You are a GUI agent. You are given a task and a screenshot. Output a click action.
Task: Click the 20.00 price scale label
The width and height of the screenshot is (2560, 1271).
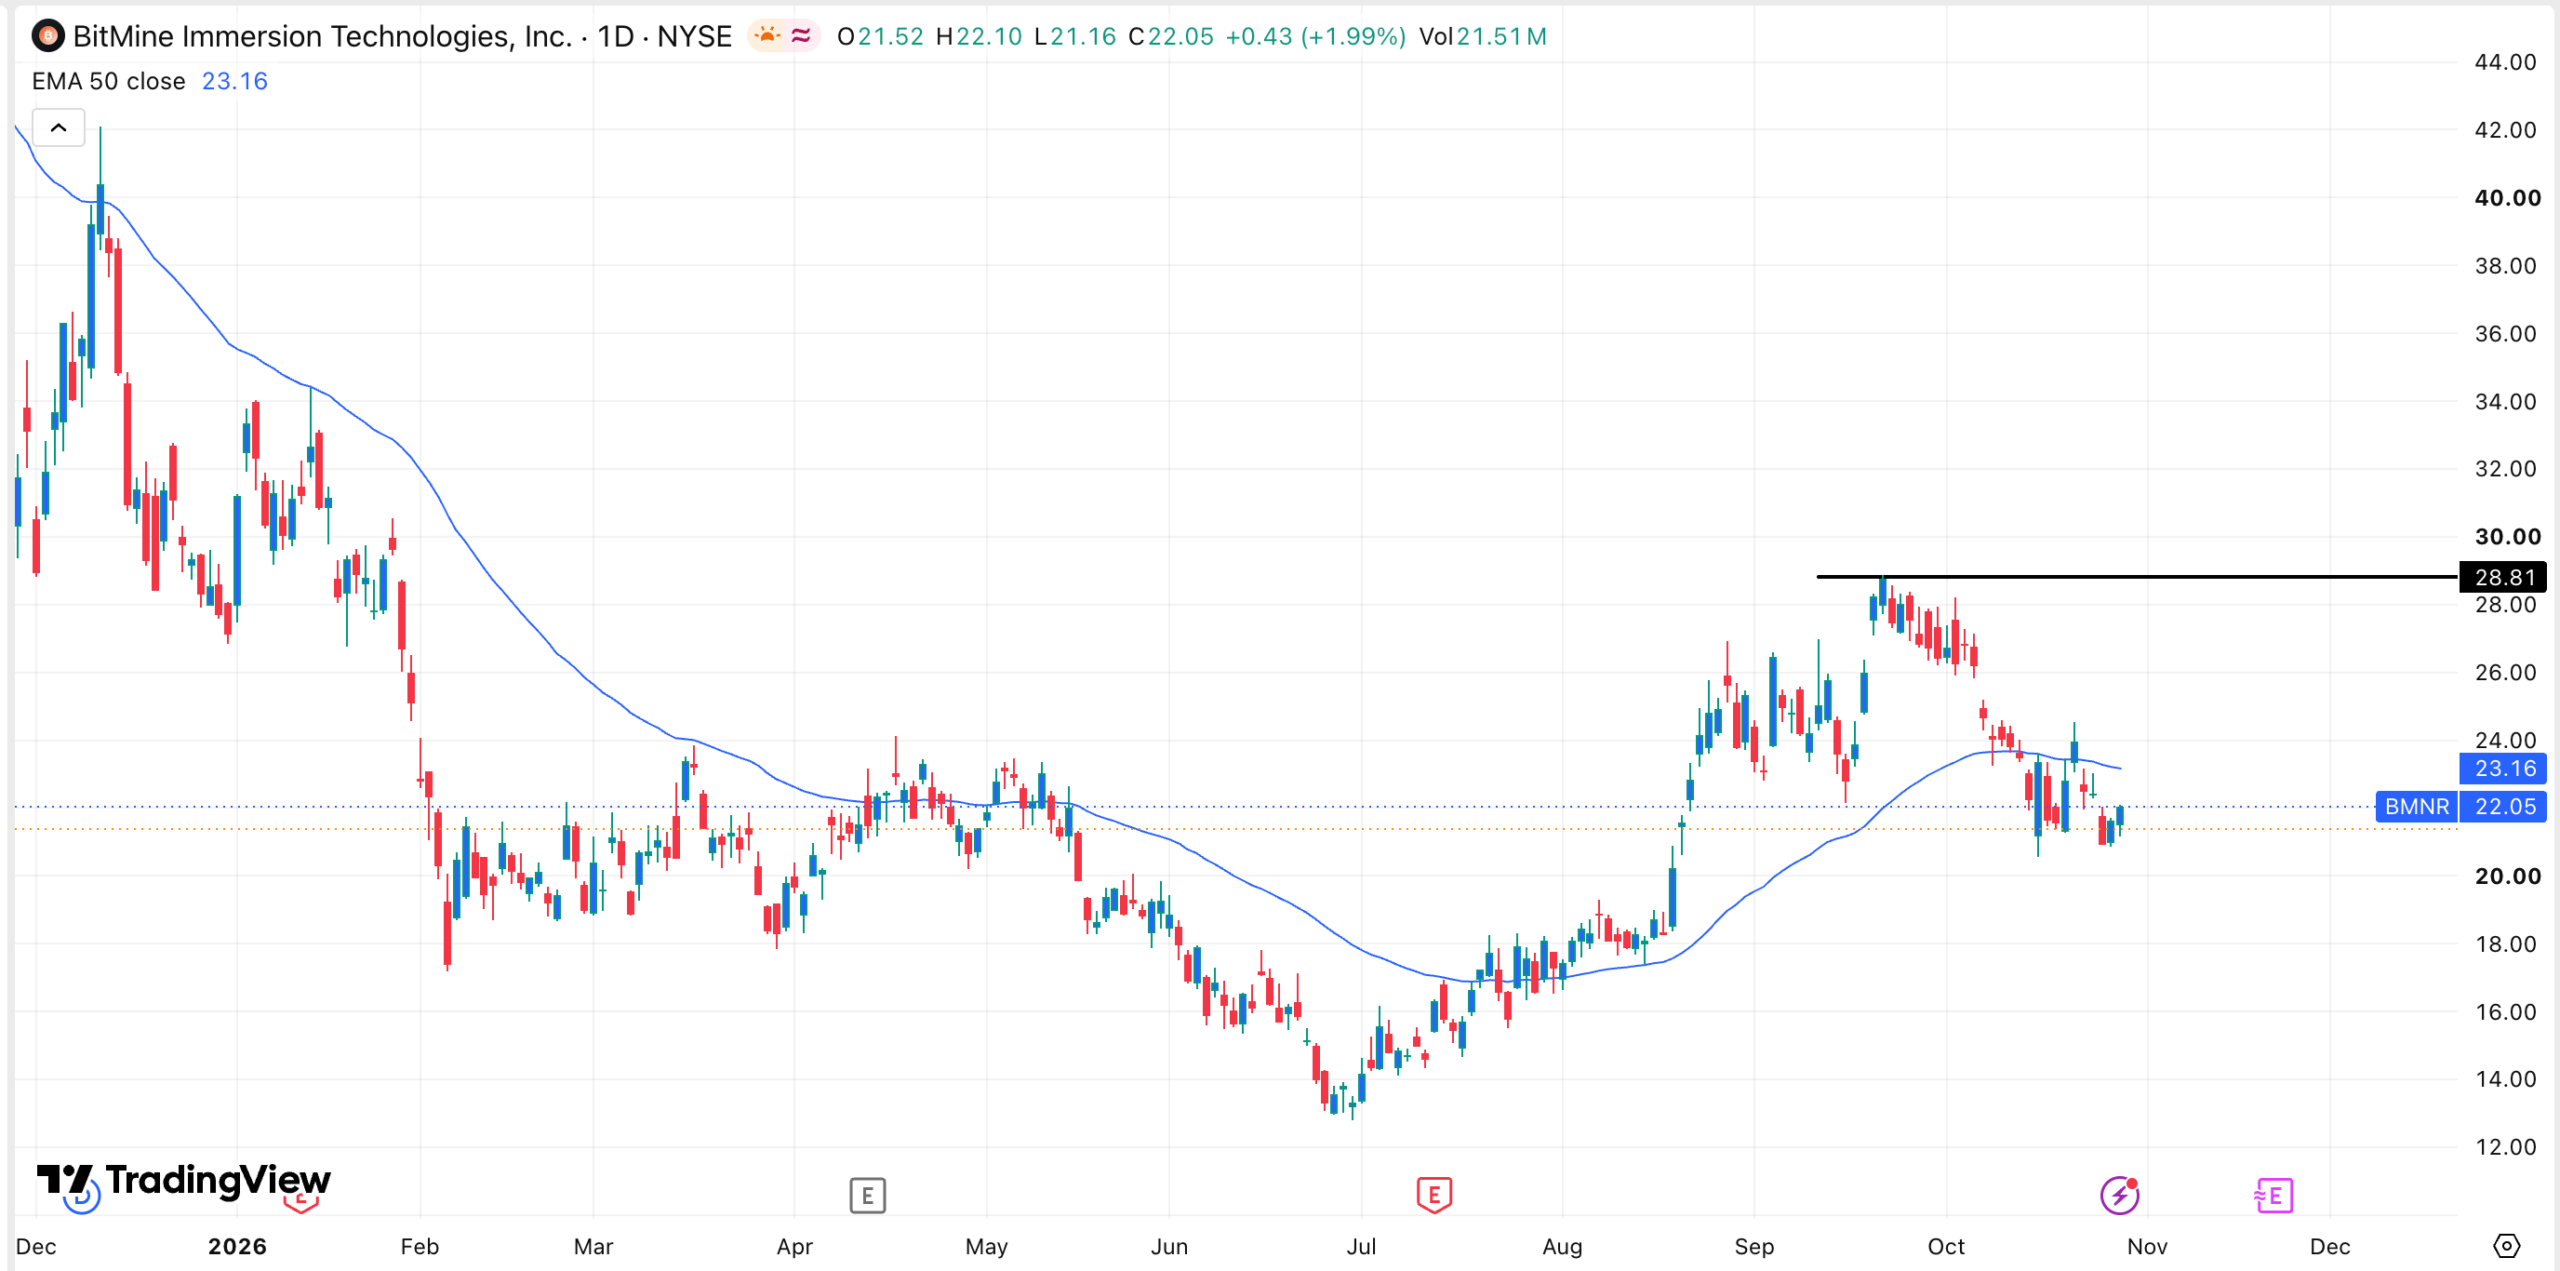pos(2507,876)
